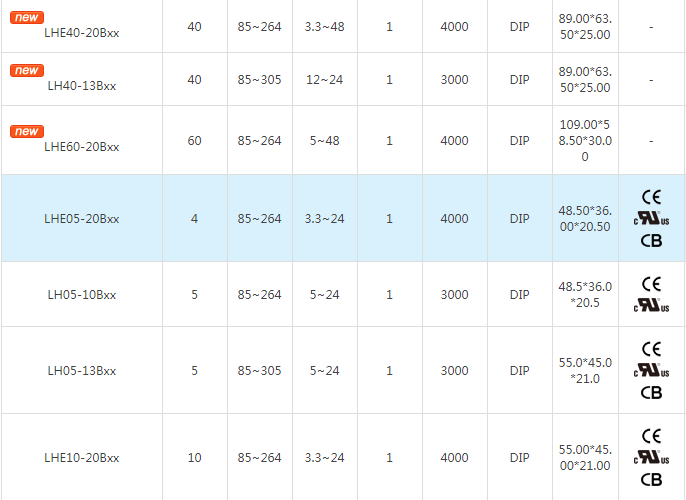Click the CB mark in LH05-13Bxx row
Image resolution: width=686 pixels, height=500 pixels.
[x=651, y=393]
